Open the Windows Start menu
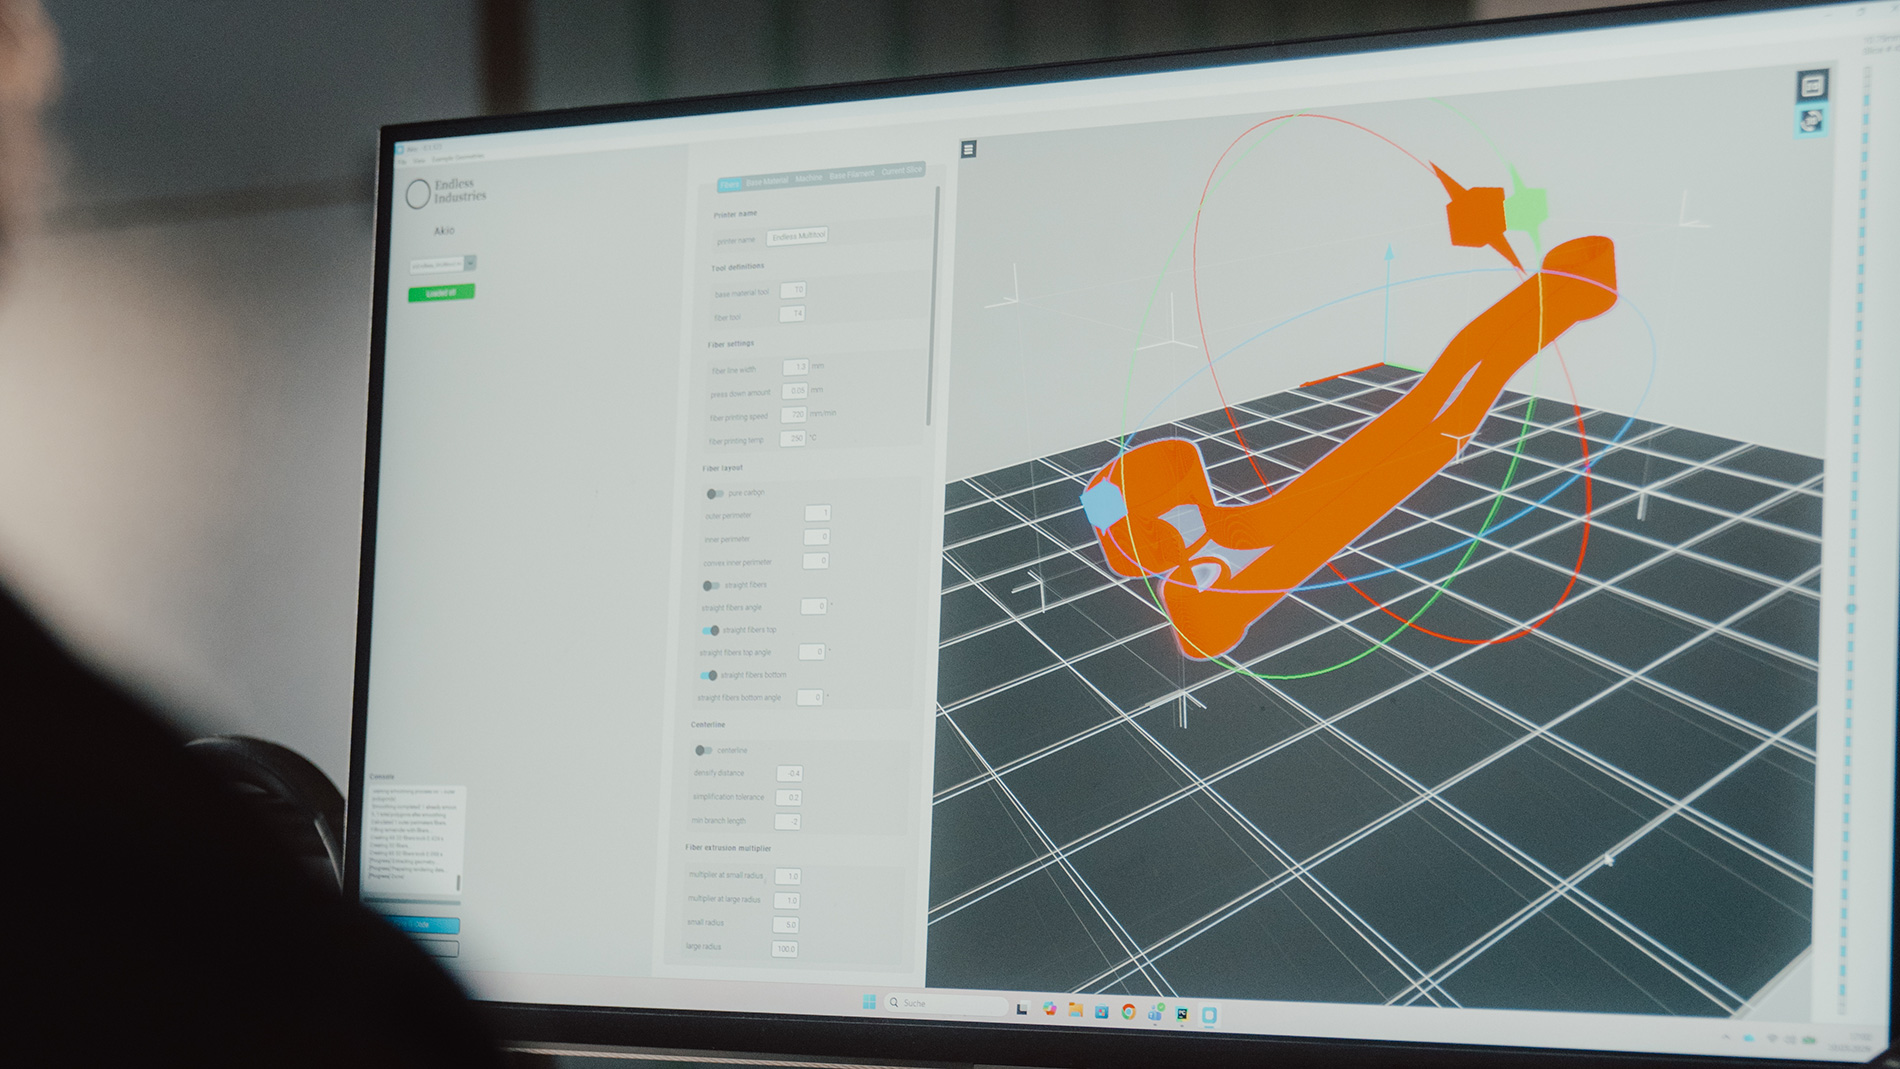Viewport: 1900px width, 1069px height. 869,1001
